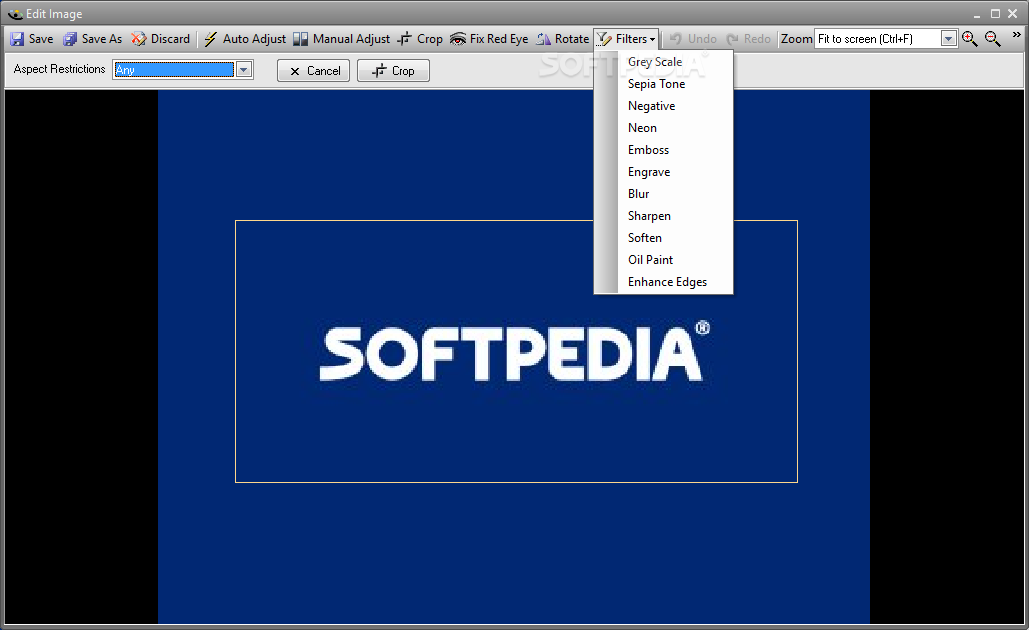
Task: Open the Aspect Restrictions dropdown arrow
Action: [243, 70]
